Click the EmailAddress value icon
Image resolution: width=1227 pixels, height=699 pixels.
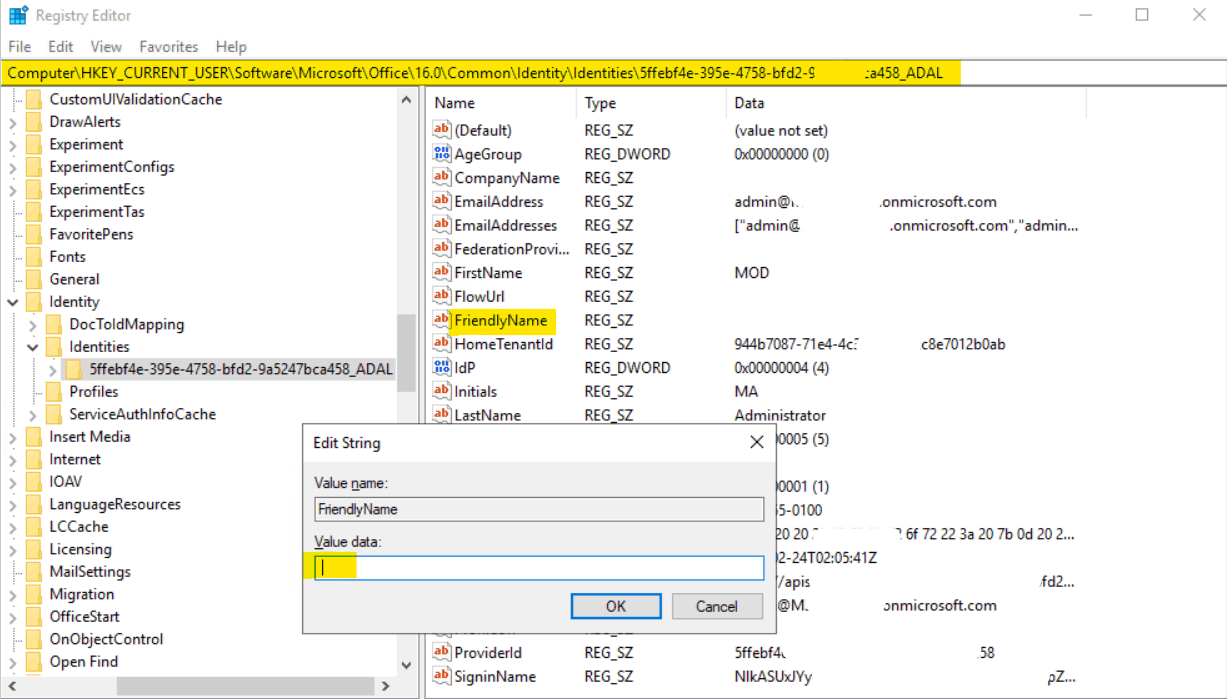[442, 201]
